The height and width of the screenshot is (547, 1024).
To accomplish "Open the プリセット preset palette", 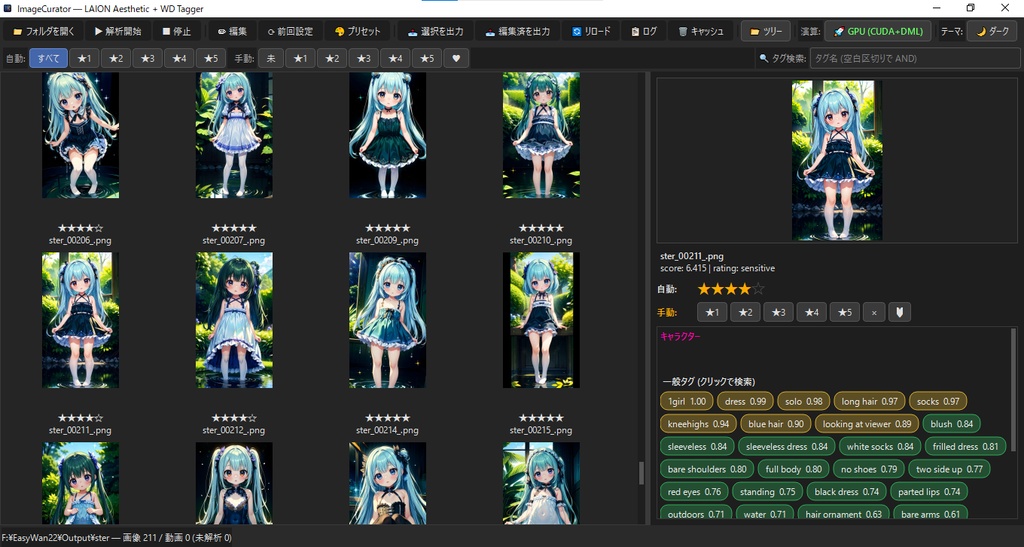I will pyautogui.click(x=357, y=31).
